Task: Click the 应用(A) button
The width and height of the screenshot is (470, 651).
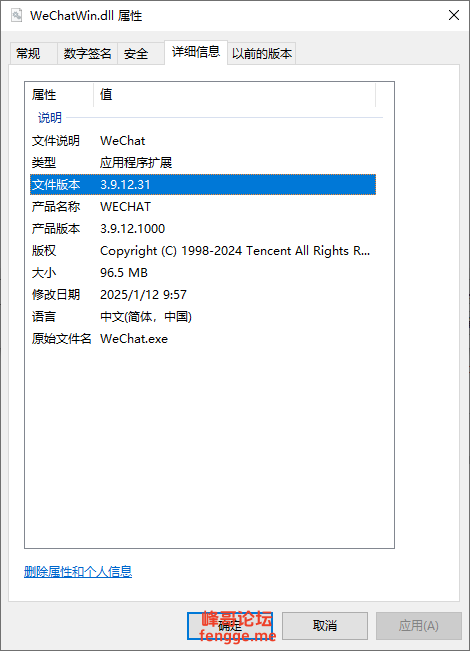Action: click(x=419, y=626)
